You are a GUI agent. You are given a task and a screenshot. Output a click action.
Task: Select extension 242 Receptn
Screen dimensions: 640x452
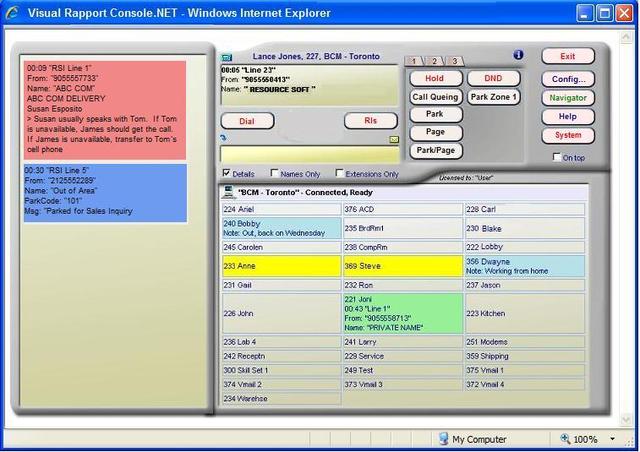[x=282, y=356]
